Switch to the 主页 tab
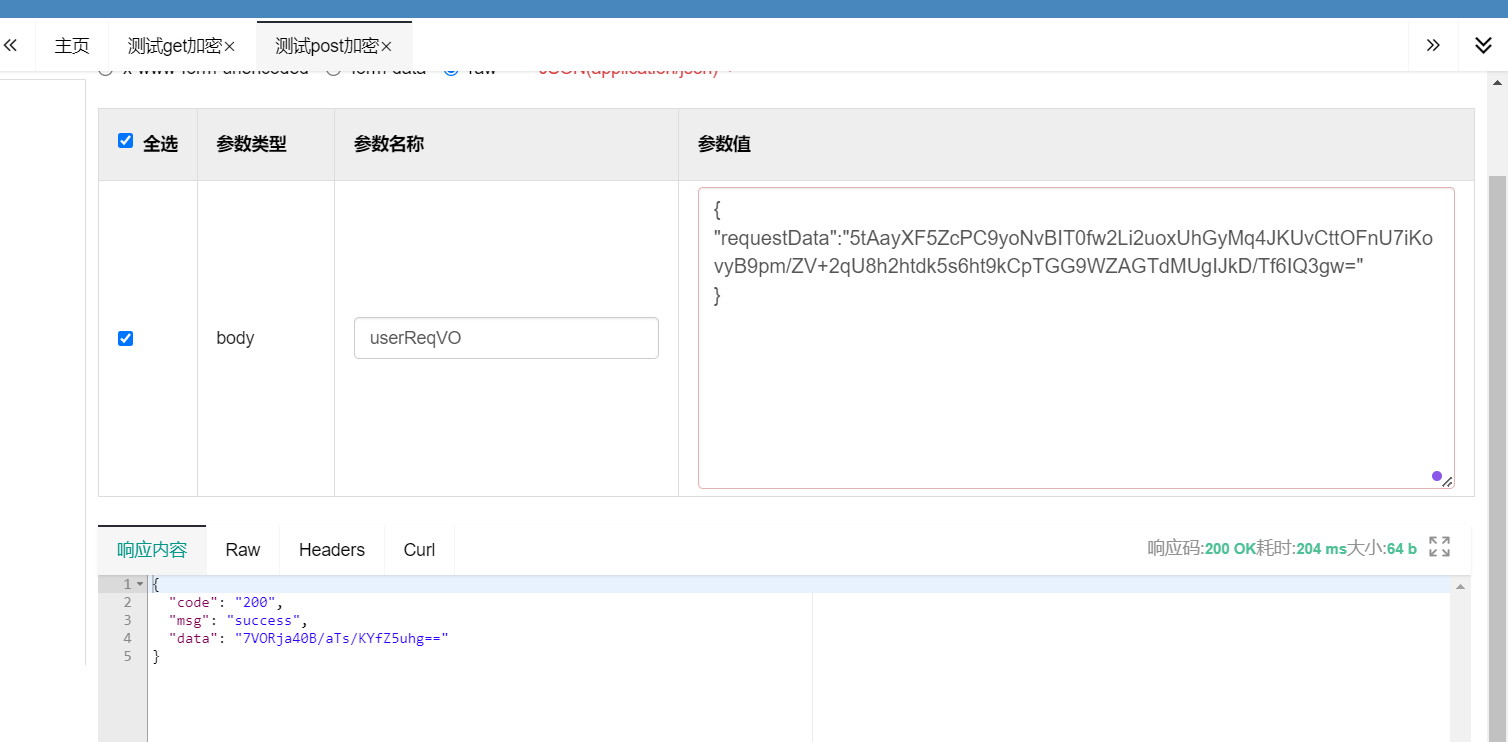Image resolution: width=1508 pixels, height=742 pixels. [x=72, y=46]
